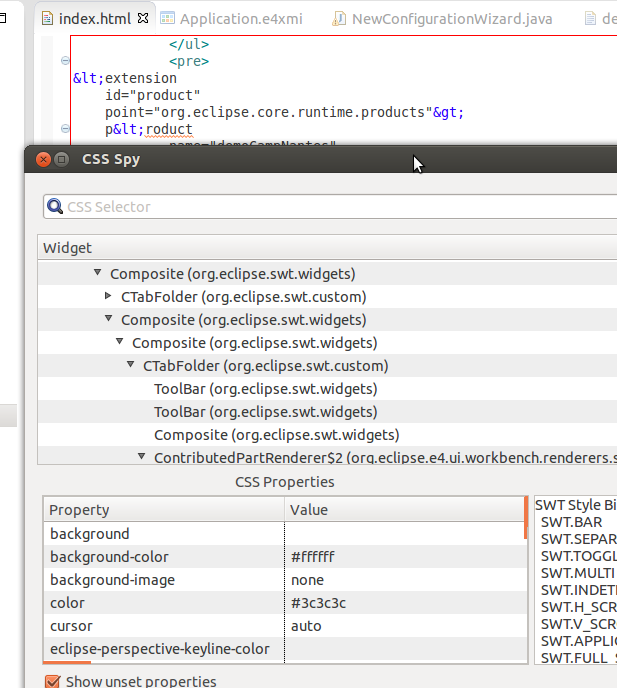Click the Widget column header
This screenshot has height=688, width=617.
tap(327, 248)
